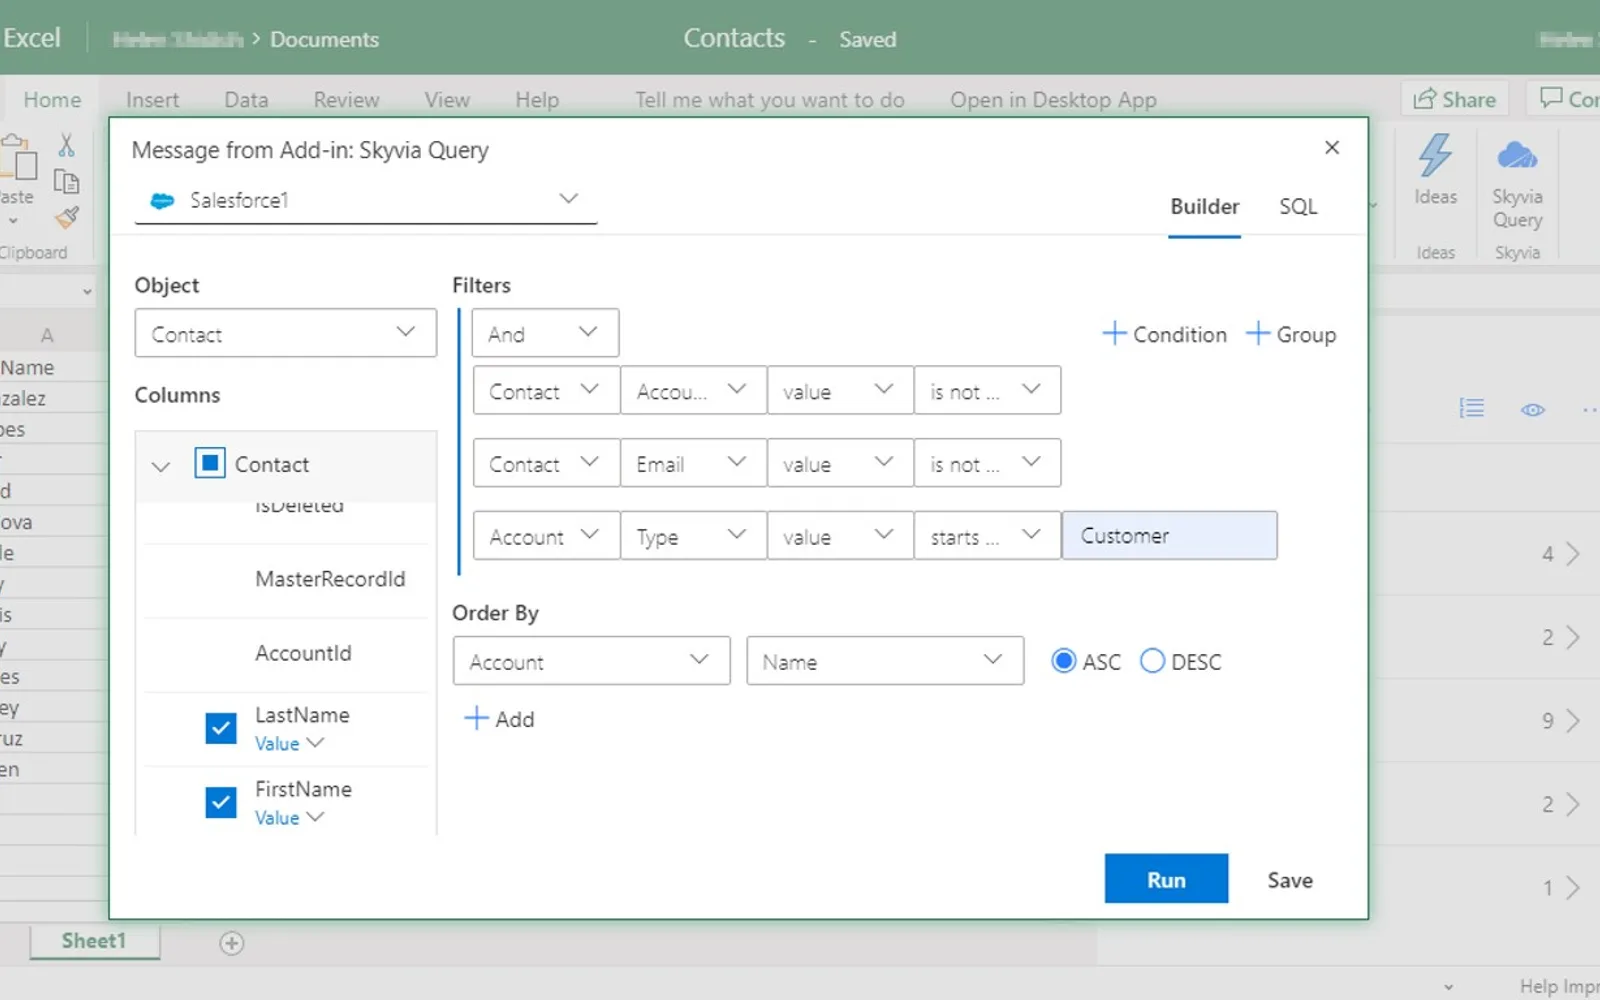The height and width of the screenshot is (1000, 1600).
Task: Switch to the SQL tab
Action: 1298,206
